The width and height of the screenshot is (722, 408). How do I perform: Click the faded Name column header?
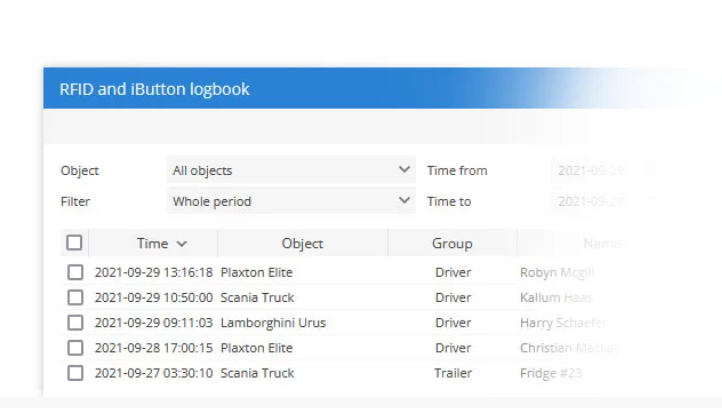click(x=602, y=243)
